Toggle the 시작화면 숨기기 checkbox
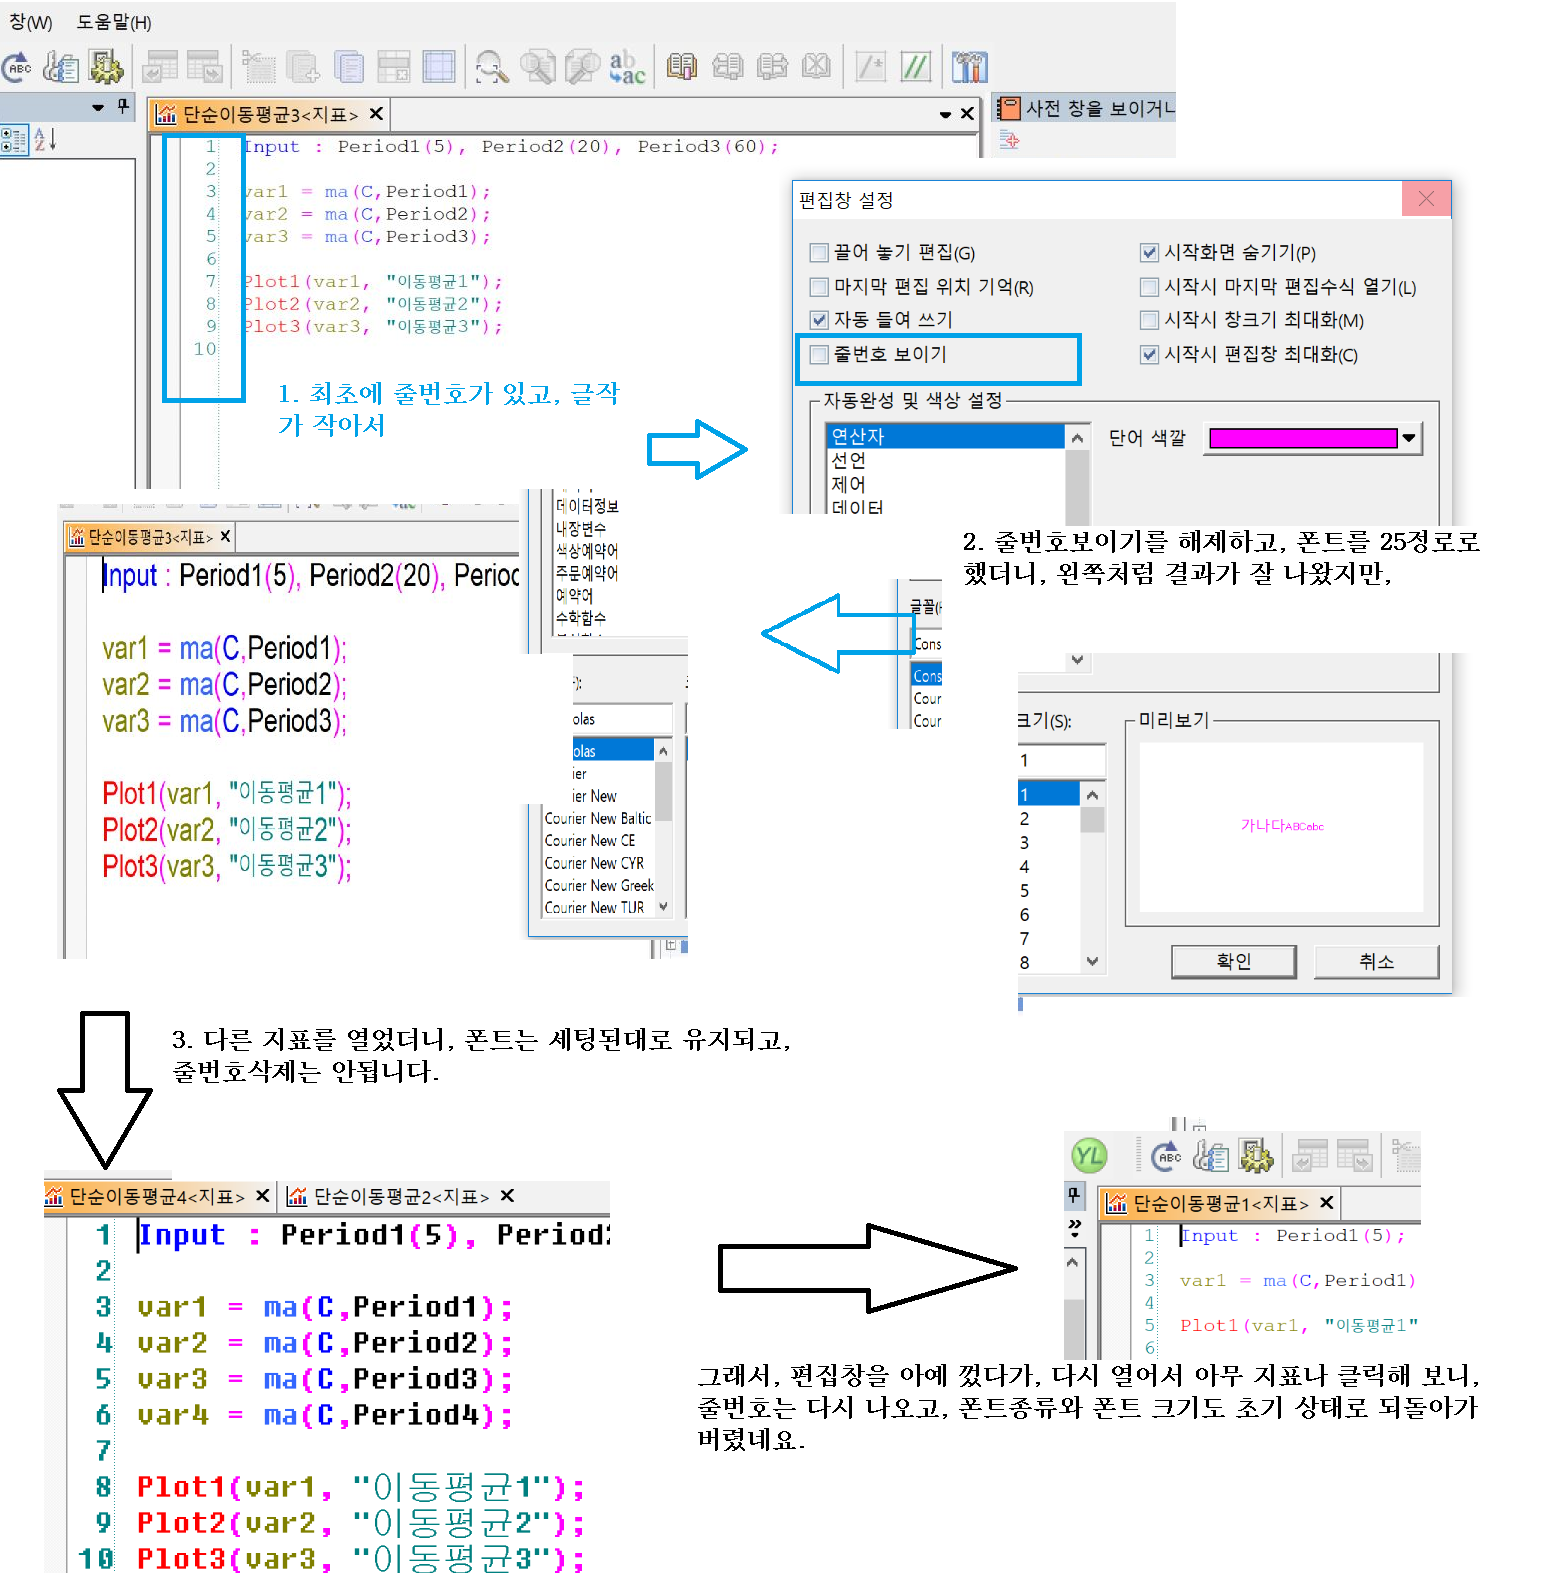 coord(1150,253)
